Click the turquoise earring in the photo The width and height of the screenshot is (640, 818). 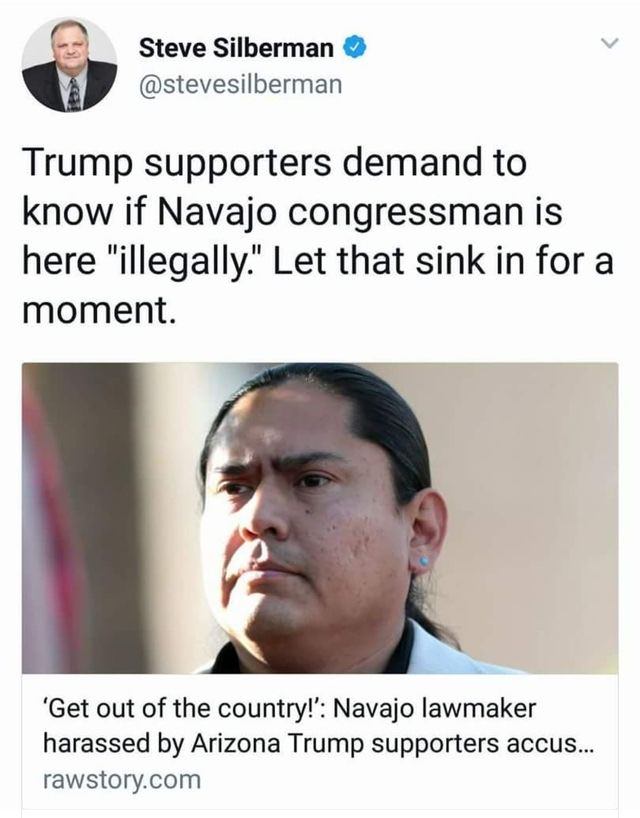pyautogui.click(x=424, y=561)
